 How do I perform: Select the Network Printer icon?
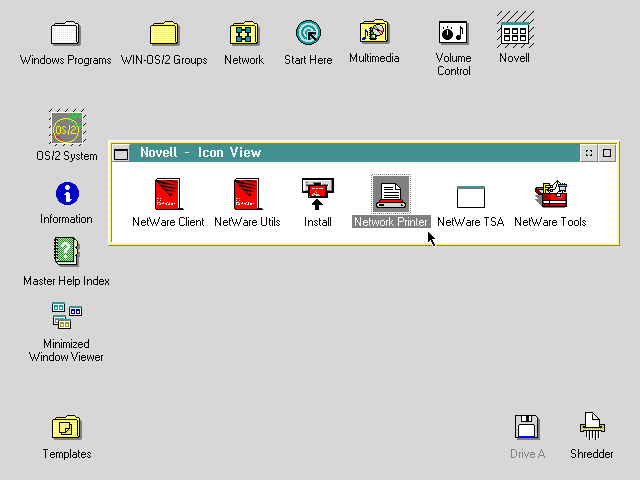pyautogui.click(x=391, y=194)
